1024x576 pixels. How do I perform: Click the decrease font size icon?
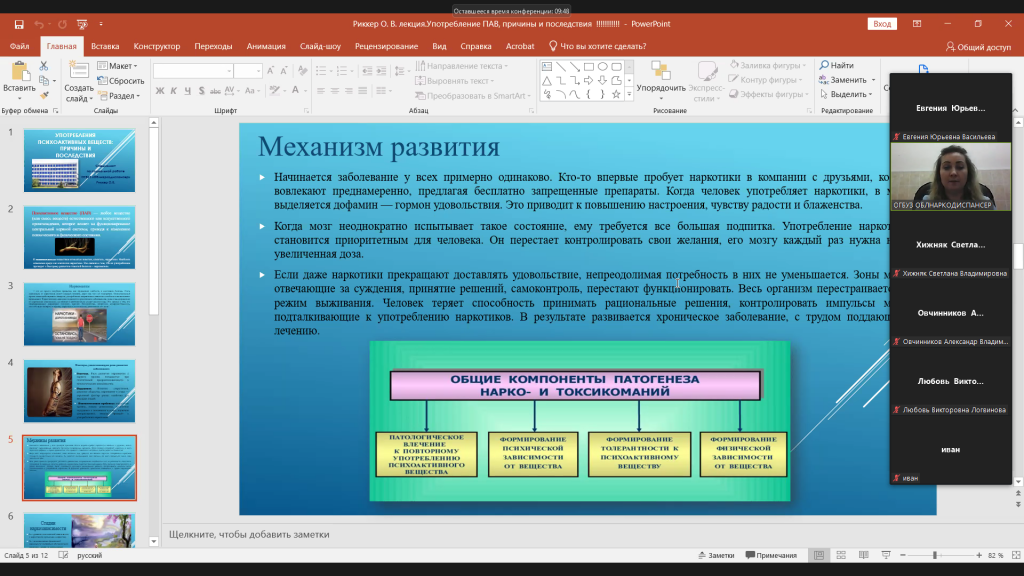[284, 71]
